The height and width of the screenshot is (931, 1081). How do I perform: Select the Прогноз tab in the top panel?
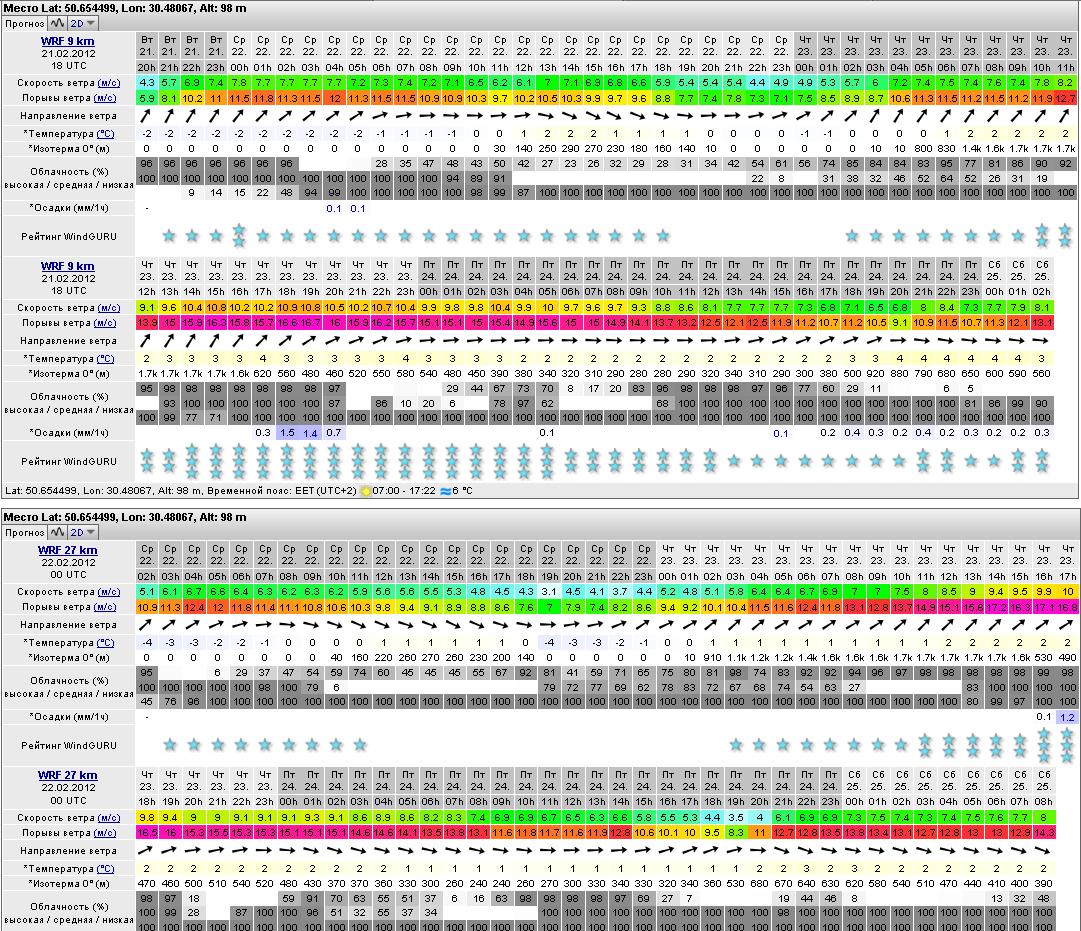24,22
